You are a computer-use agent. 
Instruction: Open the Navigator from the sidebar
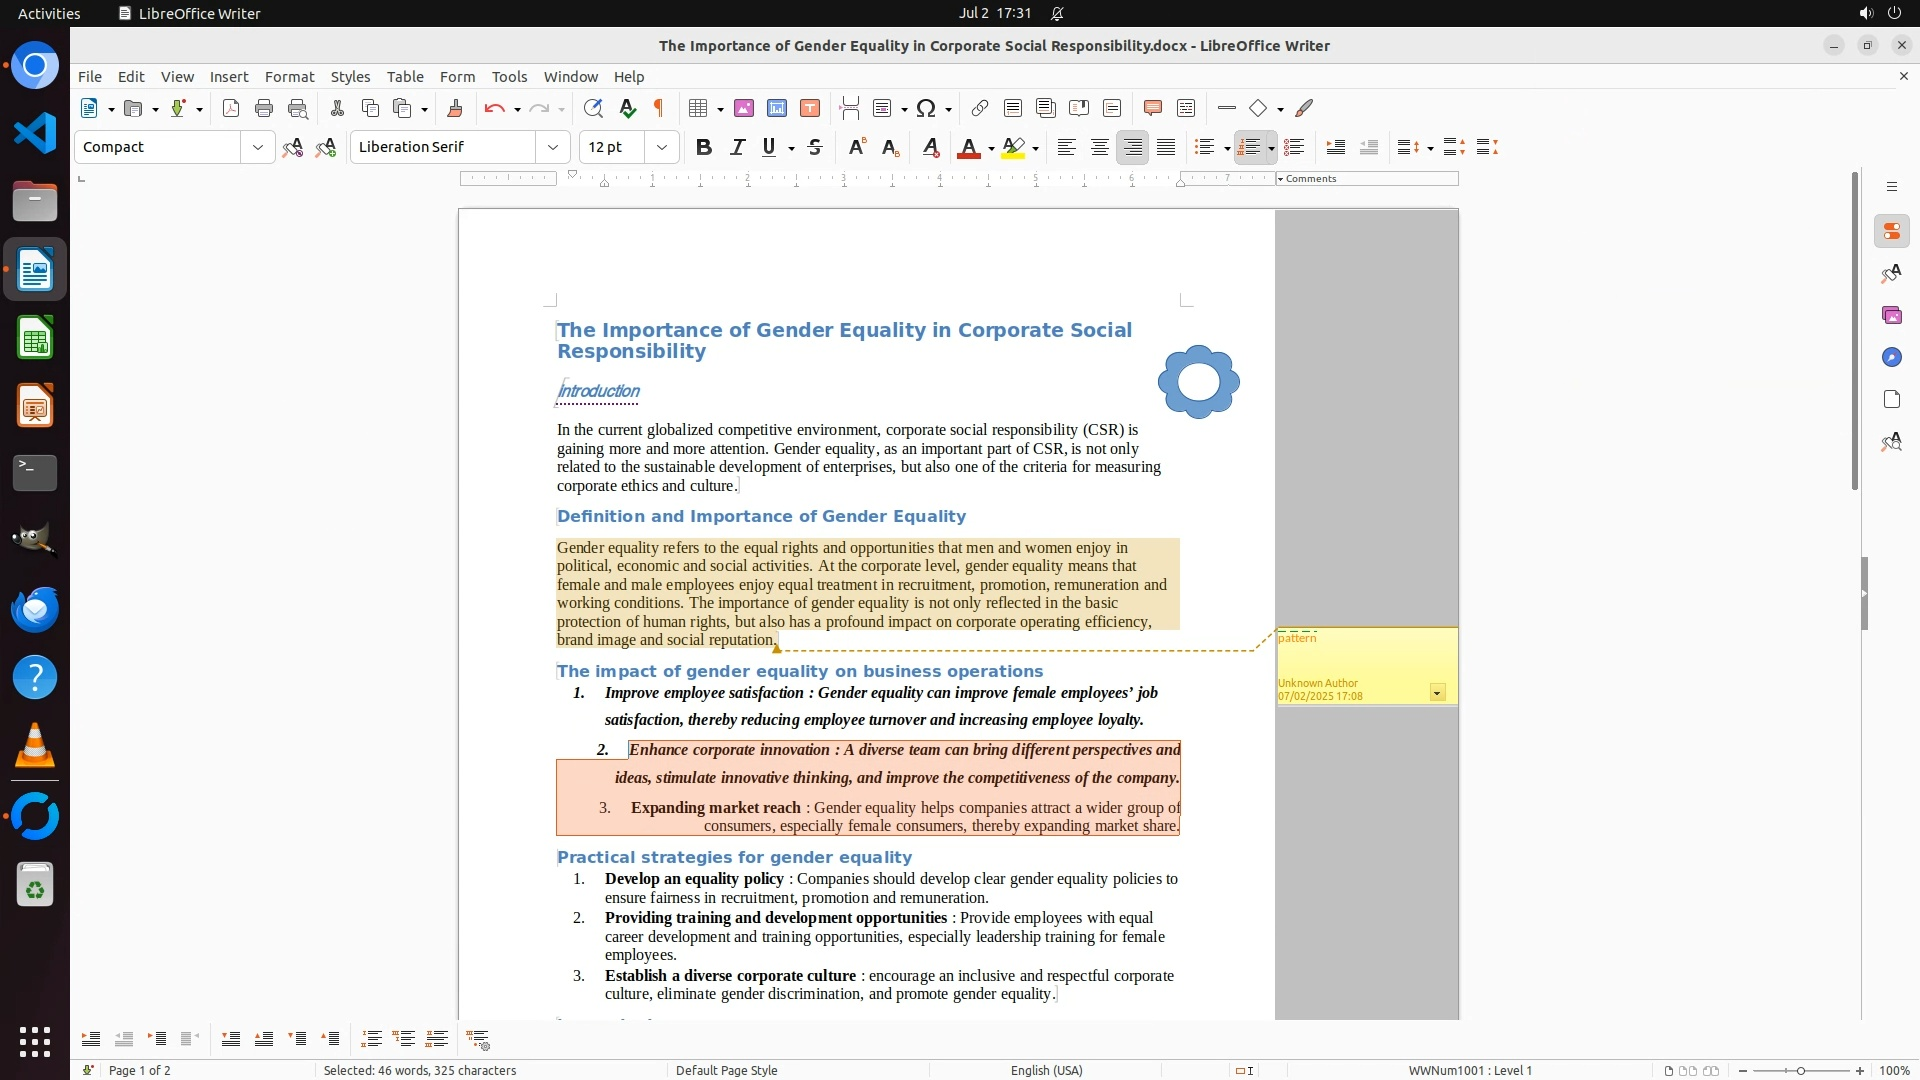click(1891, 357)
